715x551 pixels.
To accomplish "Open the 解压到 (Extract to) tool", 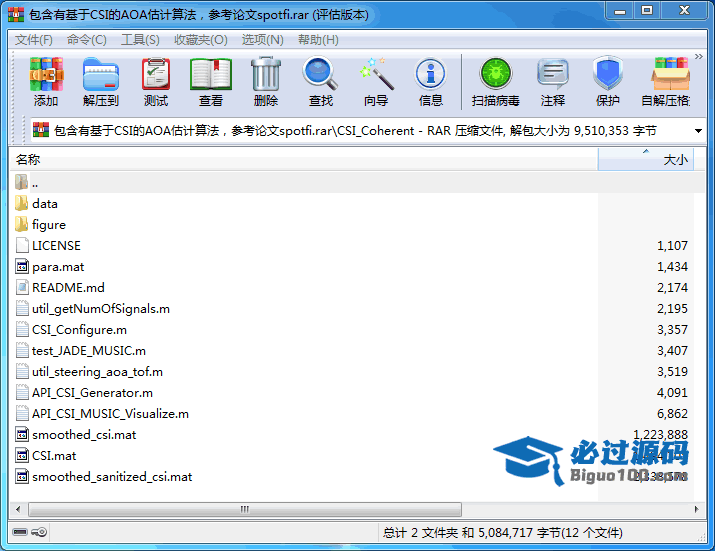I will [x=101, y=82].
